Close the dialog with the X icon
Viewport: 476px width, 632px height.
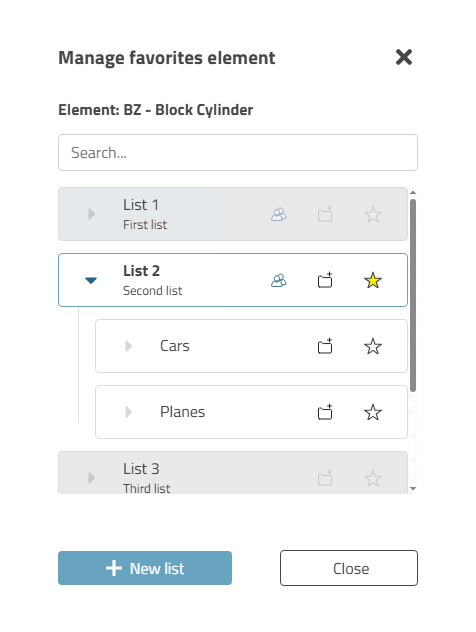[x=404, y=57]
